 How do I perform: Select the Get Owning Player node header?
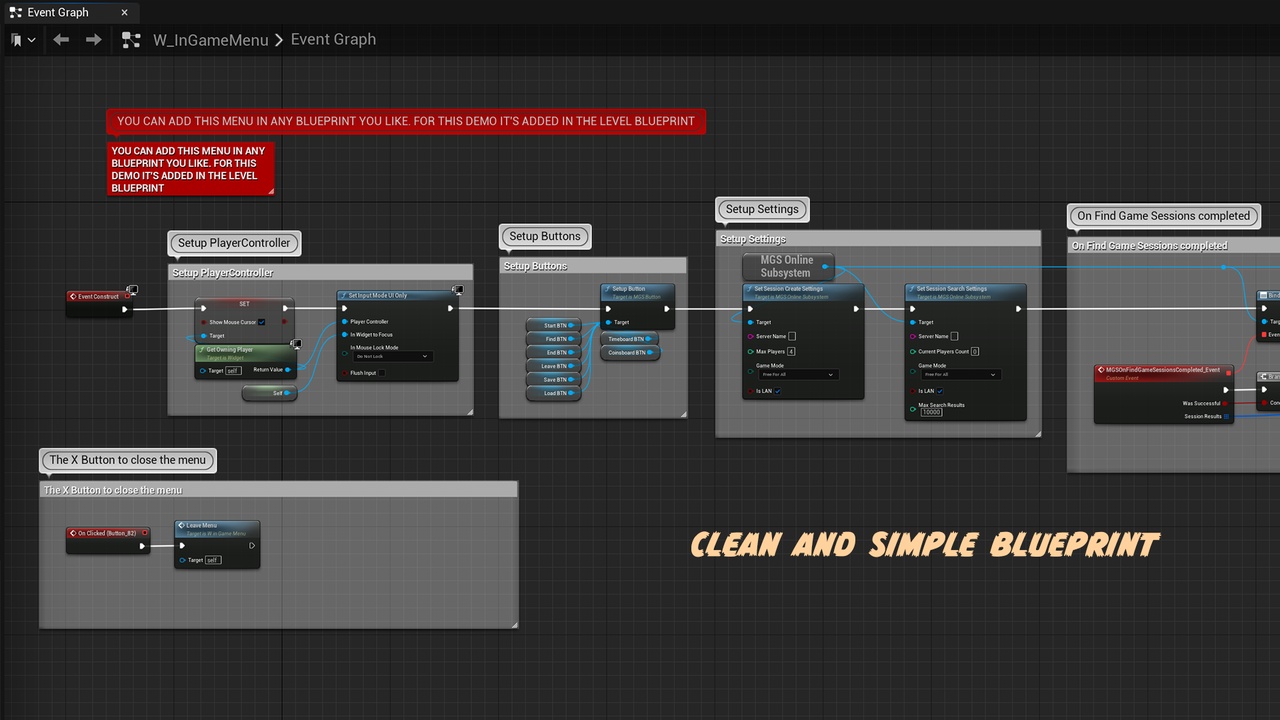tap(245, 352)
